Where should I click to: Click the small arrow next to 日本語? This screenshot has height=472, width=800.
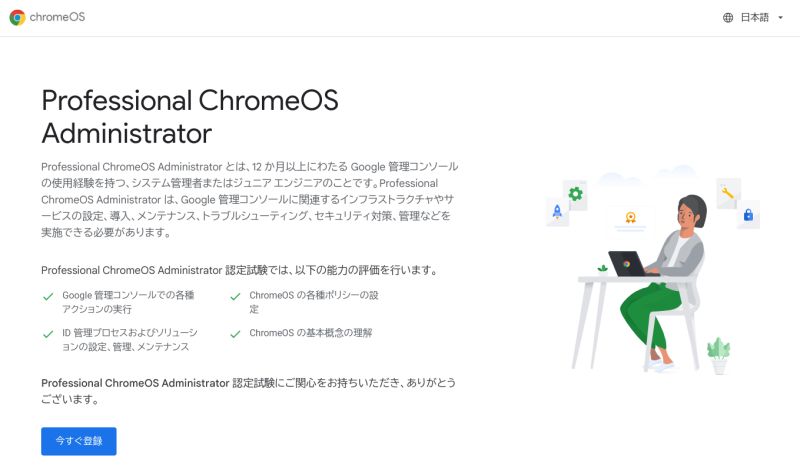click(x=780, y=18)
